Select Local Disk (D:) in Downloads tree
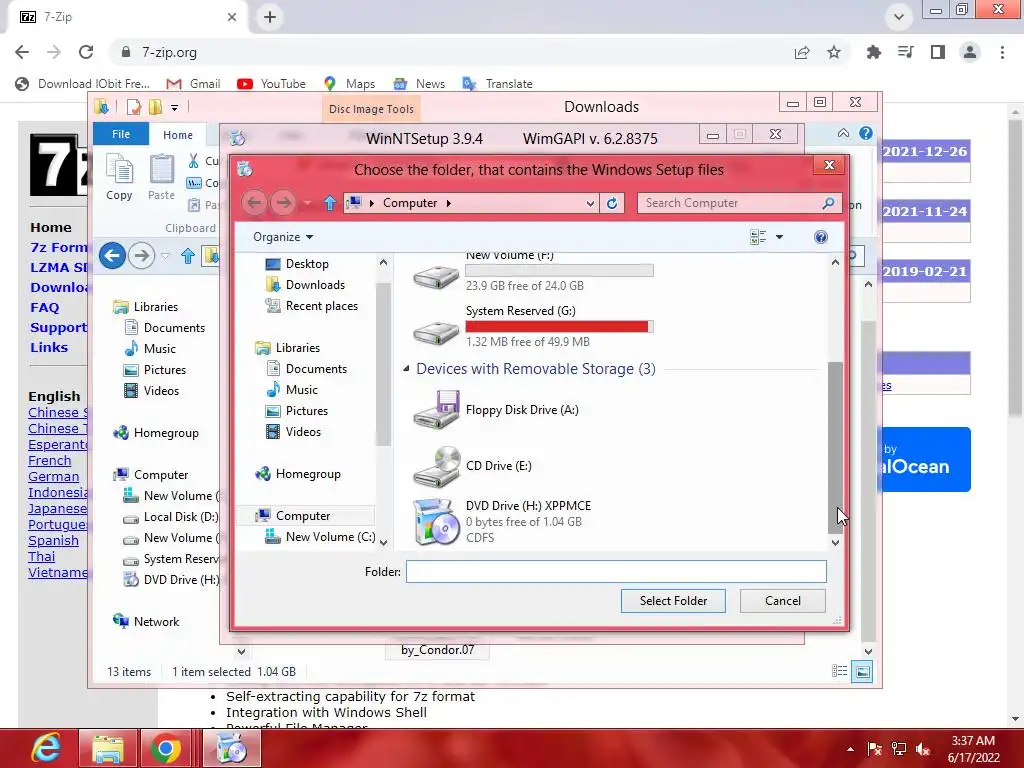The width and height of the screenshot is (1024, 768). (x=171, y=517)
